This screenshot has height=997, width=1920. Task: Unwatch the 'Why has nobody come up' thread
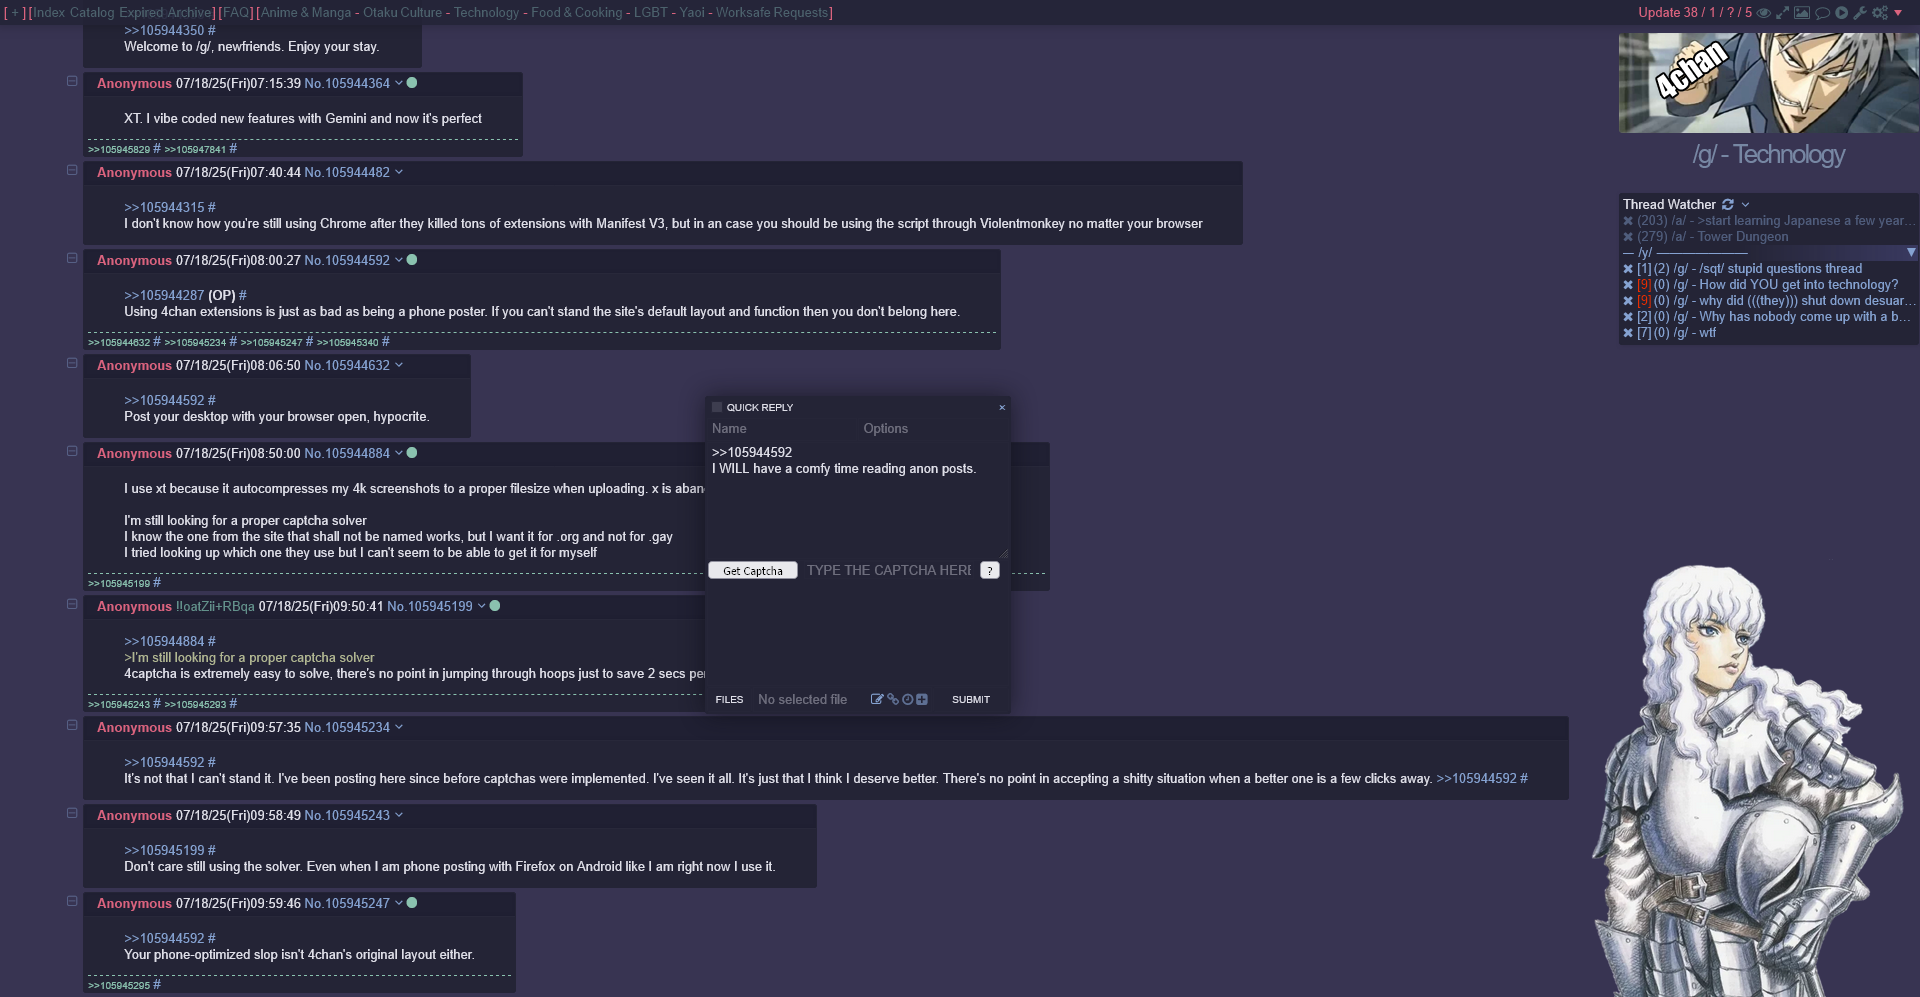point(1628,317)
